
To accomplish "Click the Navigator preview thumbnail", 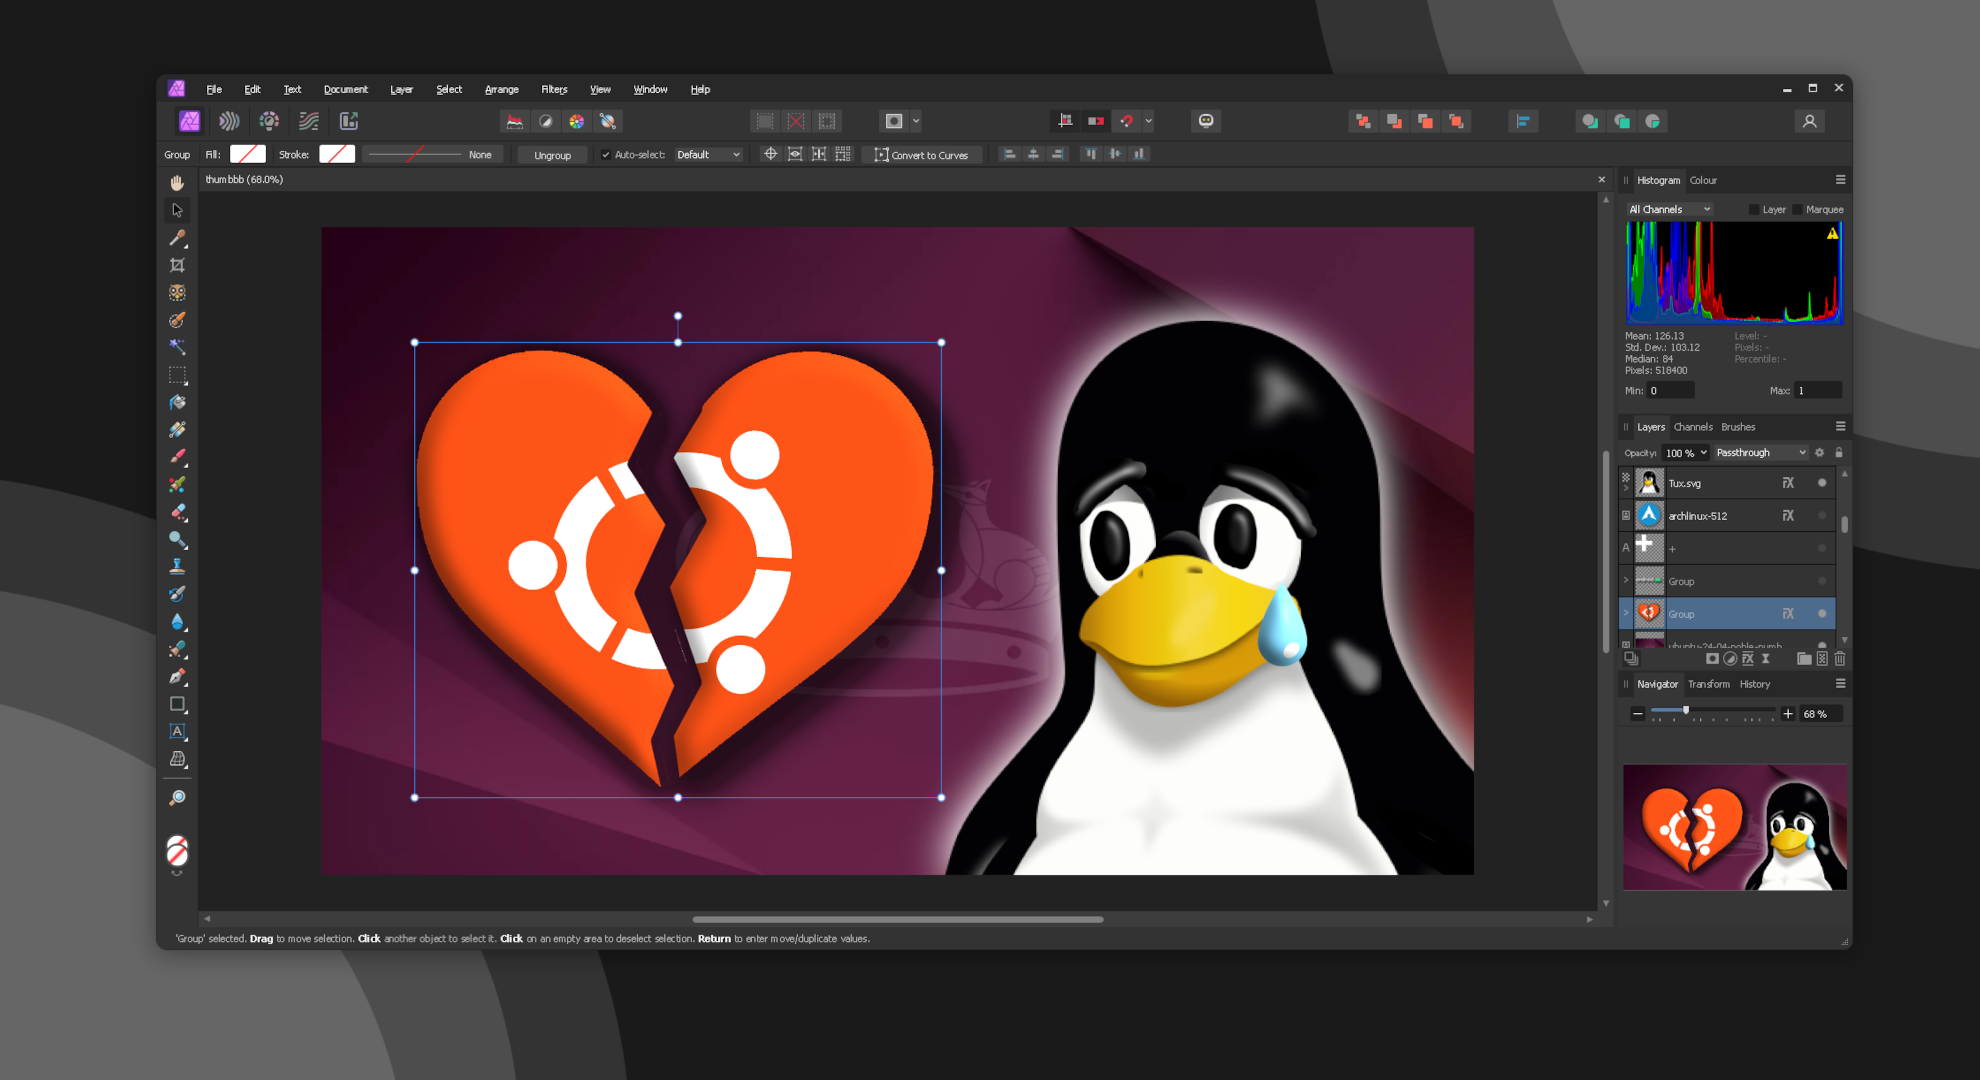I will click(x=1735, y=828).
